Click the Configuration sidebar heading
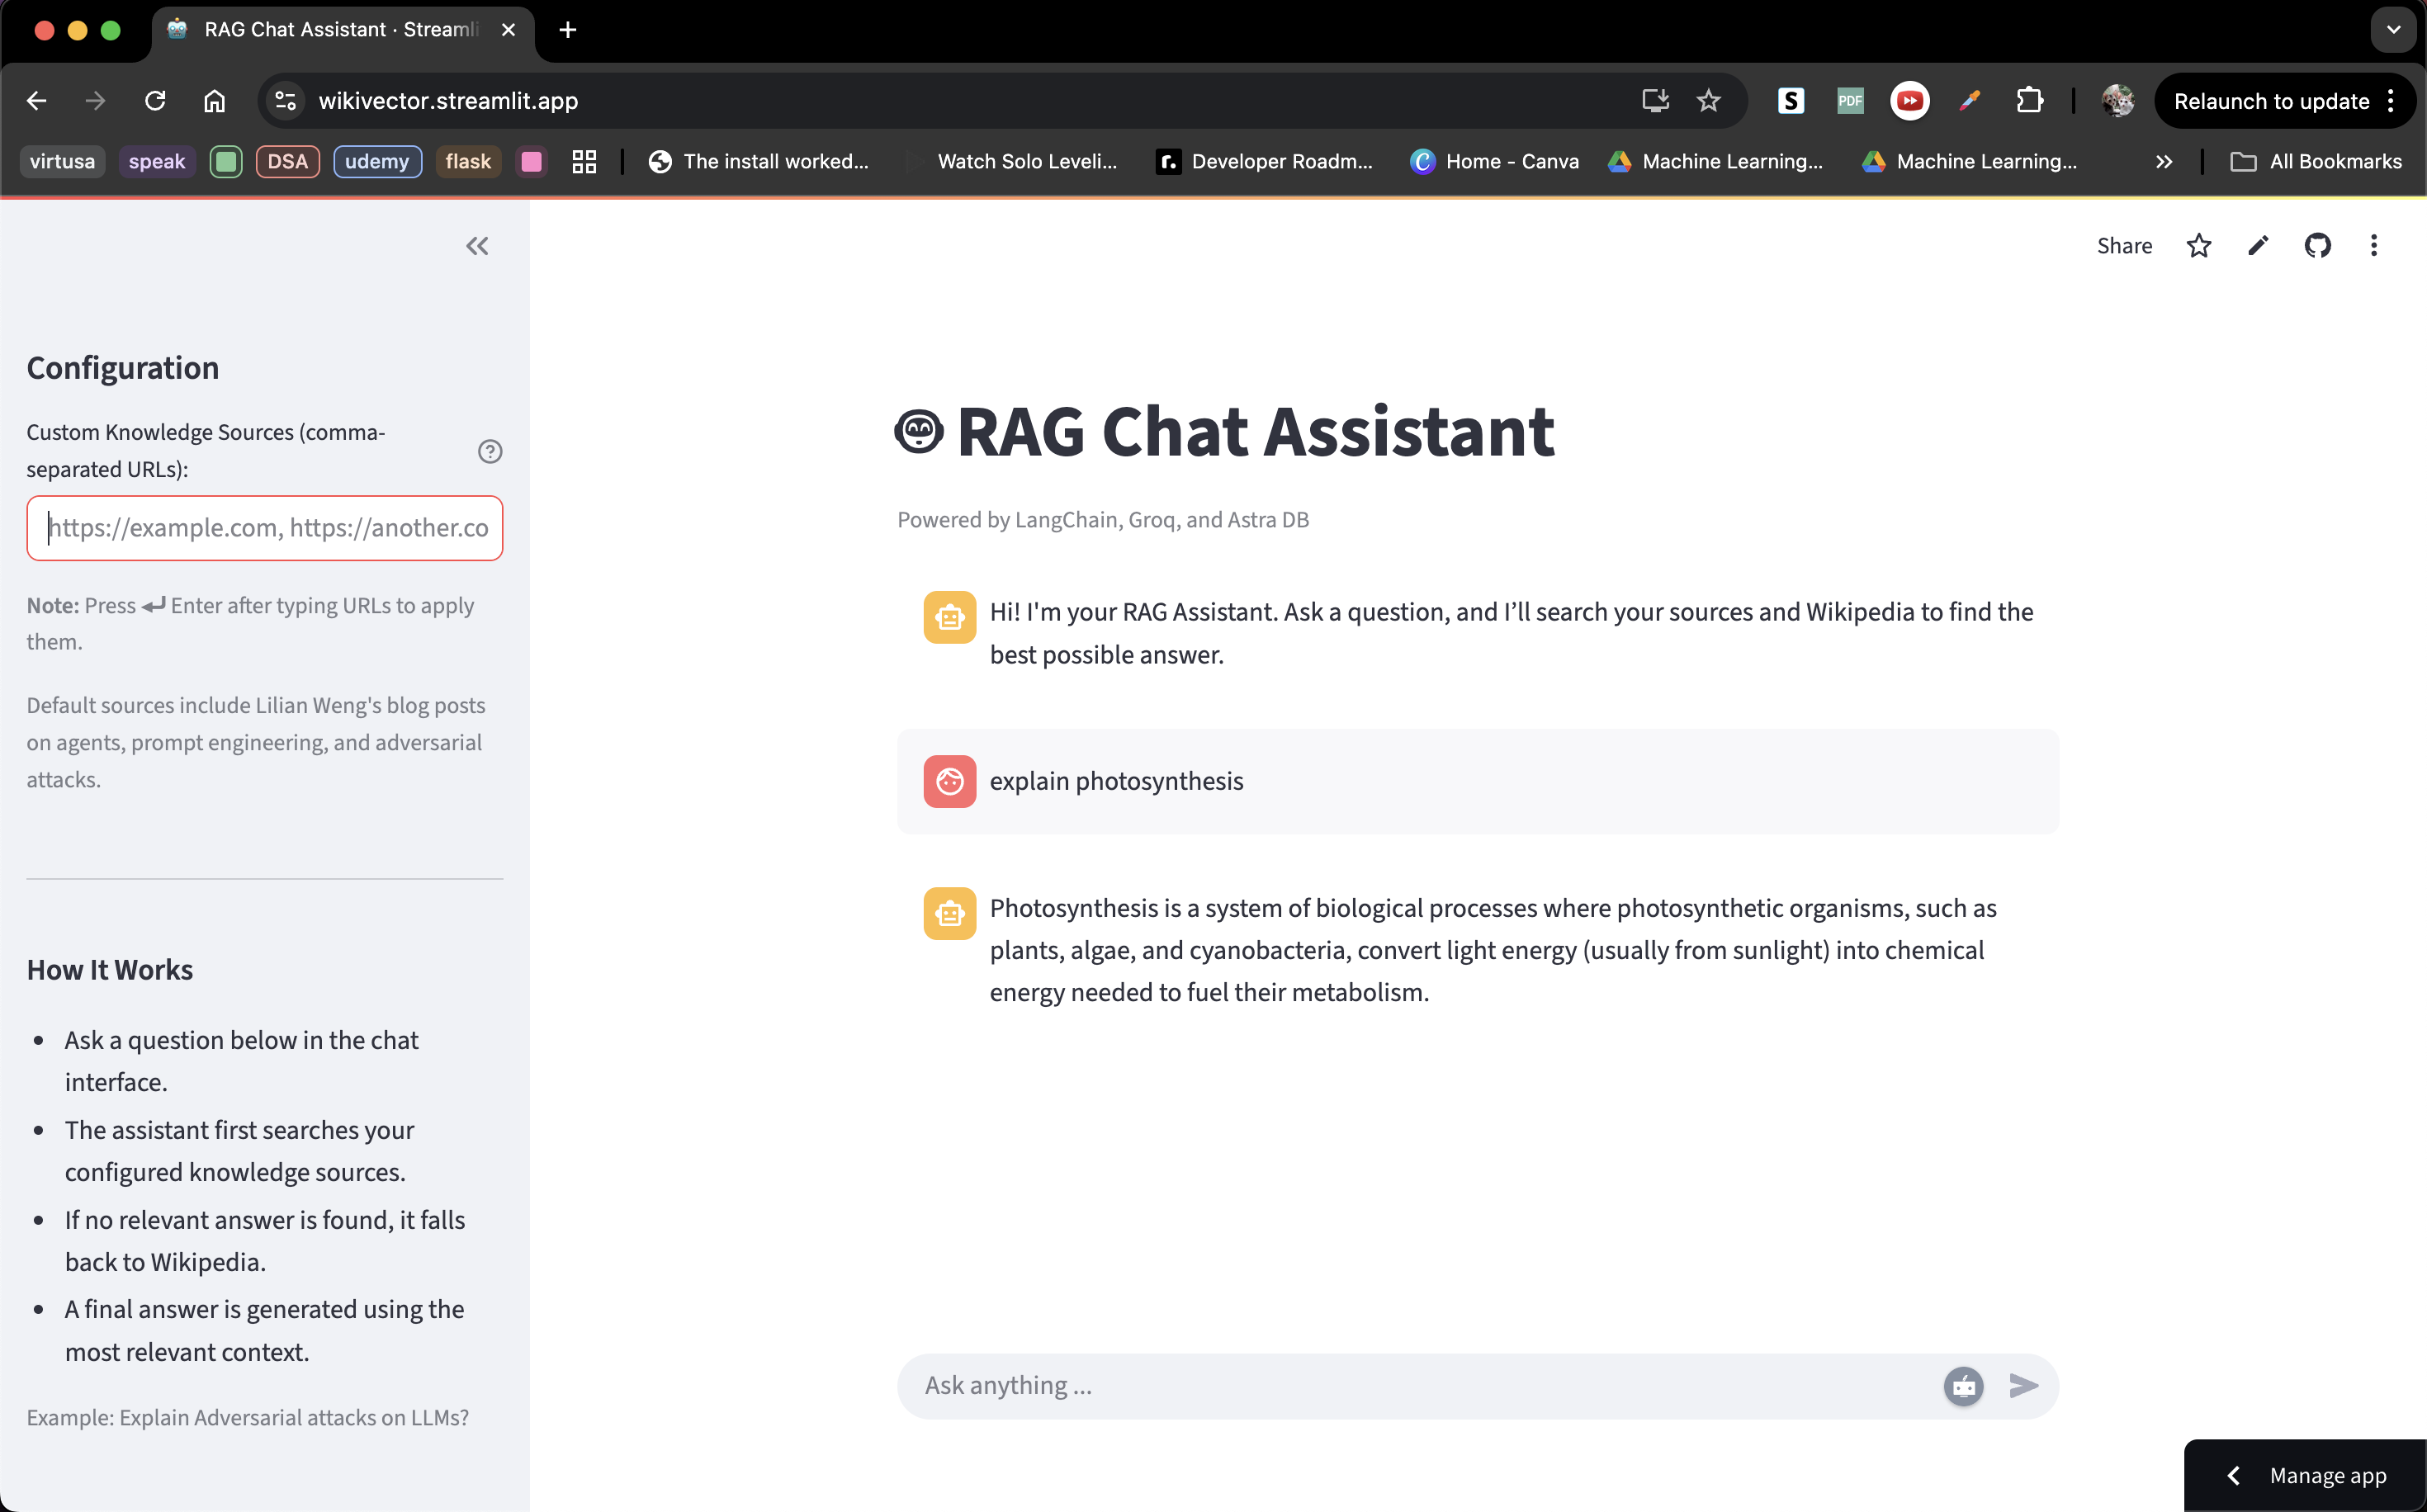 (123, 368)
